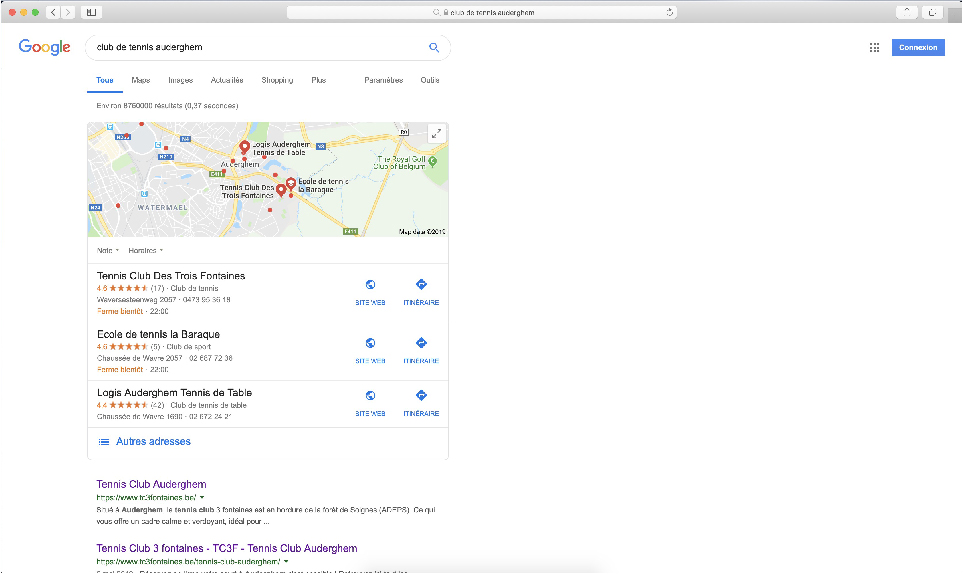963x574 pixels.
Task: Open the Google apps grid
Action: [875, 47]
